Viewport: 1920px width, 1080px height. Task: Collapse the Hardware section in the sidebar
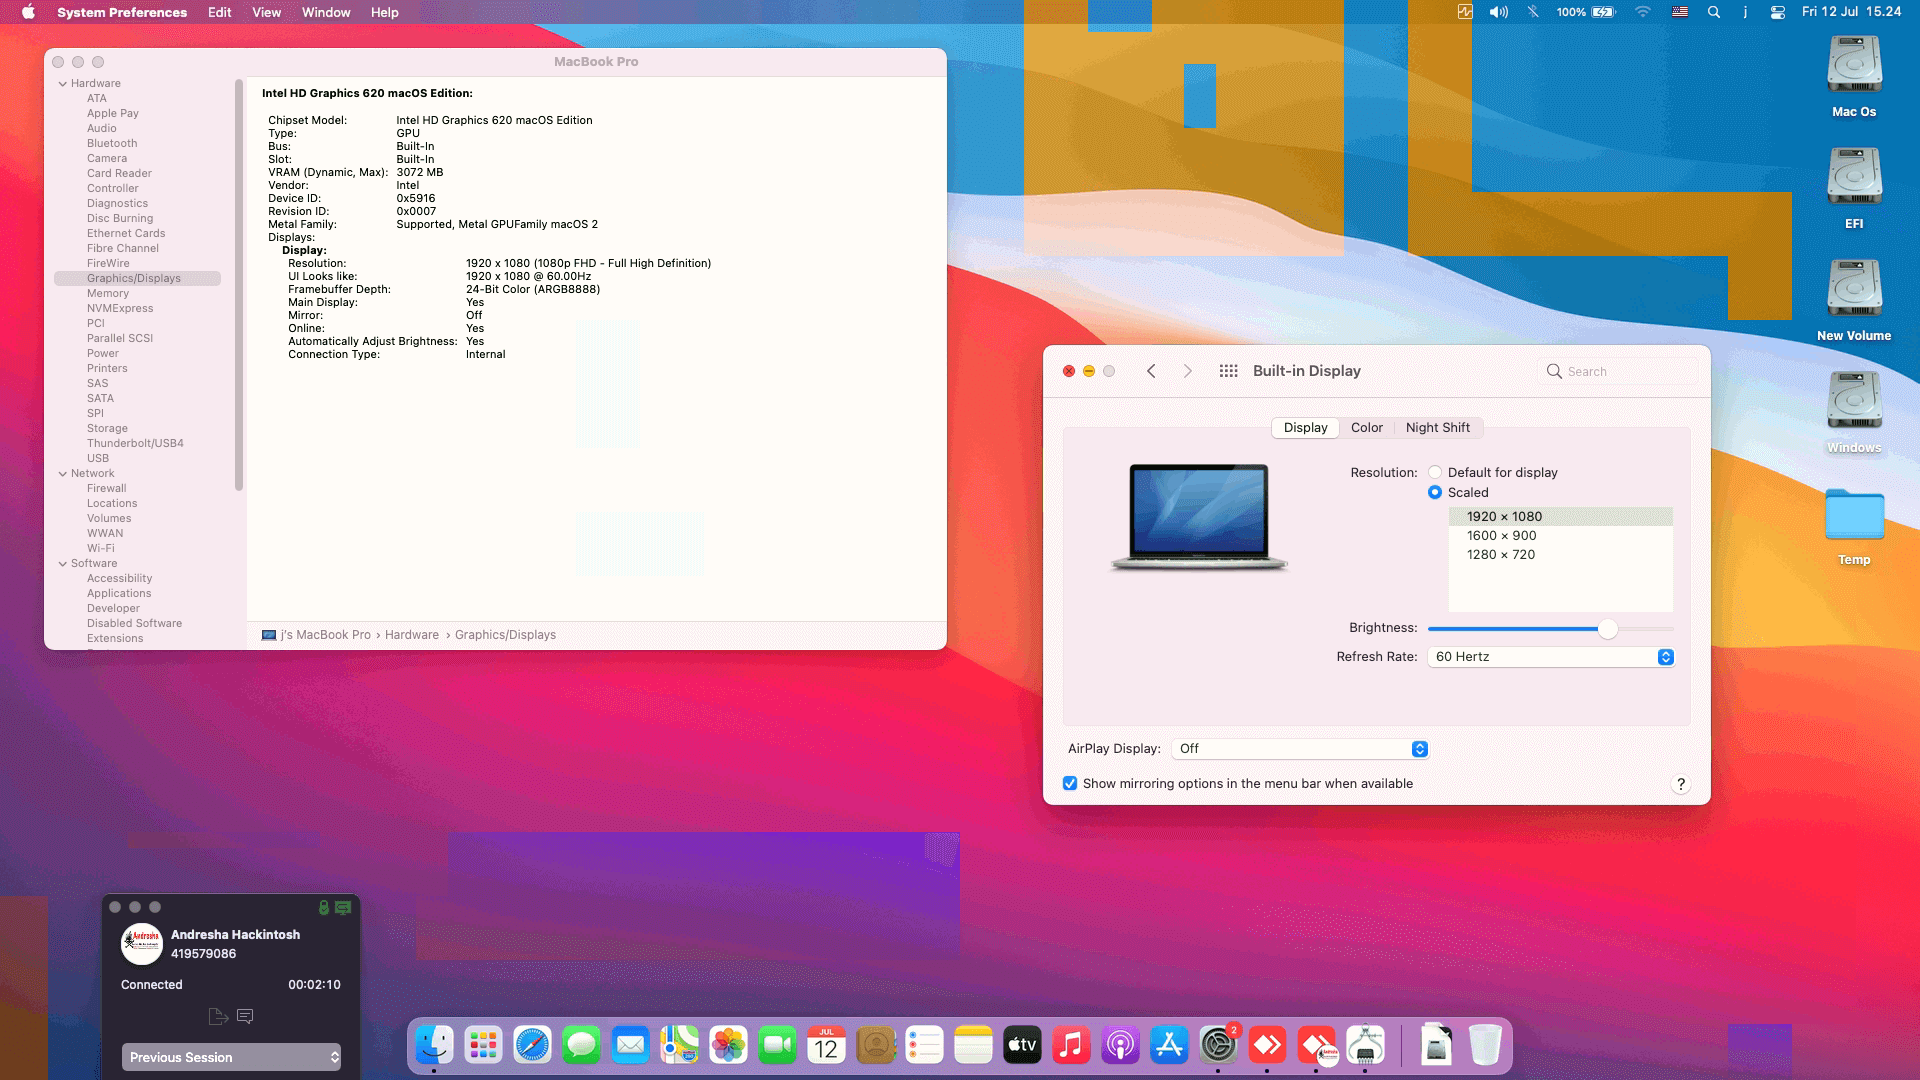63,84
